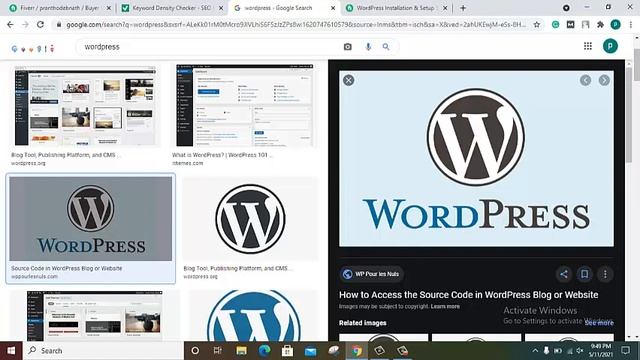Close the Fiverr tab
The height and width of the screenshot is (360, 640).
pyautogui.click(x=109, y=8)
